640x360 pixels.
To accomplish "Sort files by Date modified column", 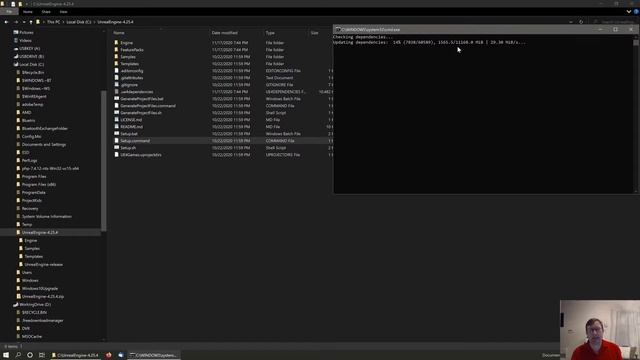I will coord(224,33).
